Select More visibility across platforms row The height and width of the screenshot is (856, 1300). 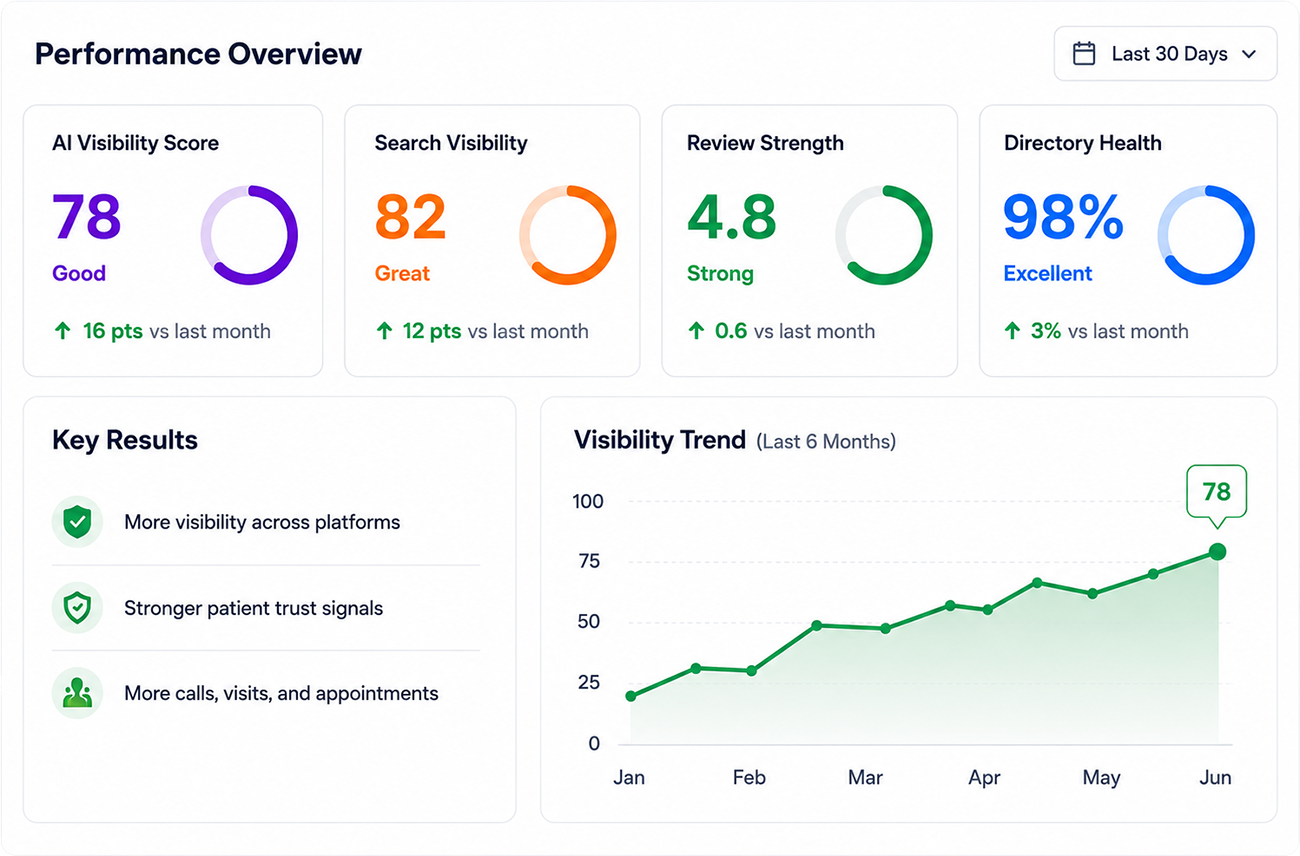[266, 522]
